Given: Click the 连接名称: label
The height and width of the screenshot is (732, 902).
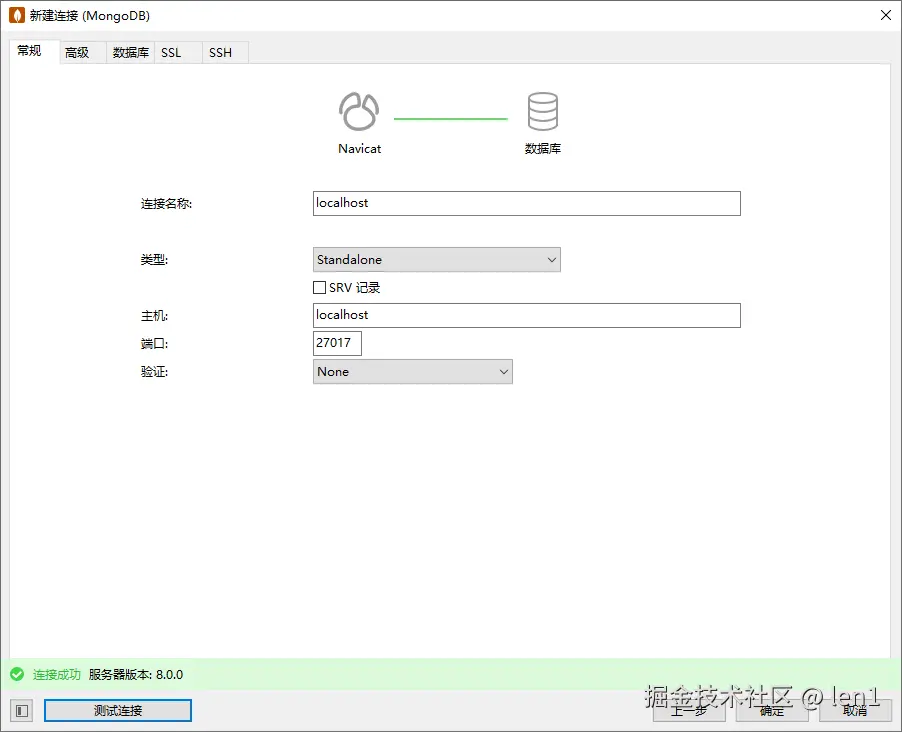Looking at the screenshot, I should (x=166, y=204).
